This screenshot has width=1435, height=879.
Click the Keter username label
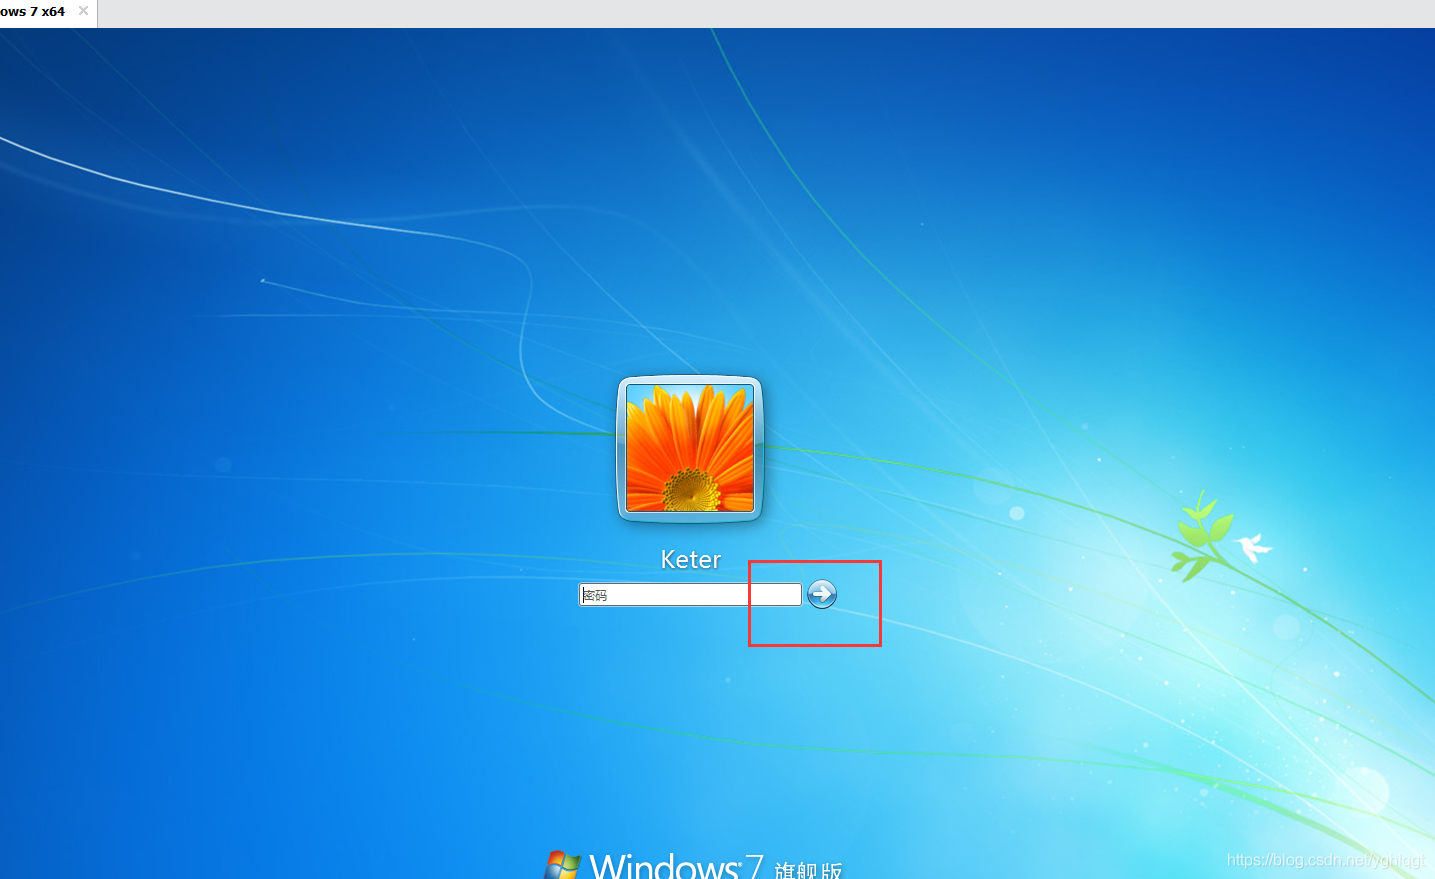coord(690,560)
